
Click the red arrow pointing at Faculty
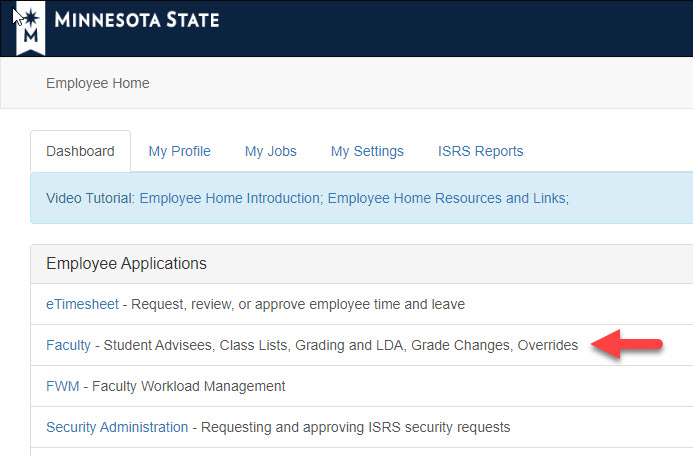[x=627, y=344]
